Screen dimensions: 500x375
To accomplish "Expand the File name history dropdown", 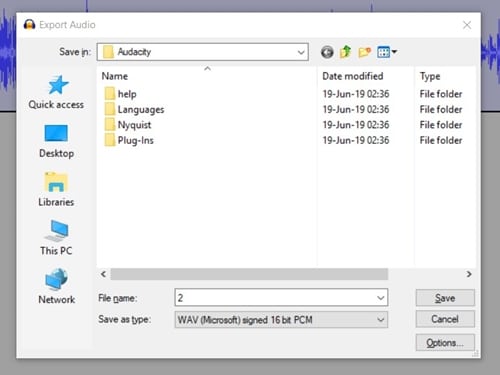I will (x=380, y=298).
